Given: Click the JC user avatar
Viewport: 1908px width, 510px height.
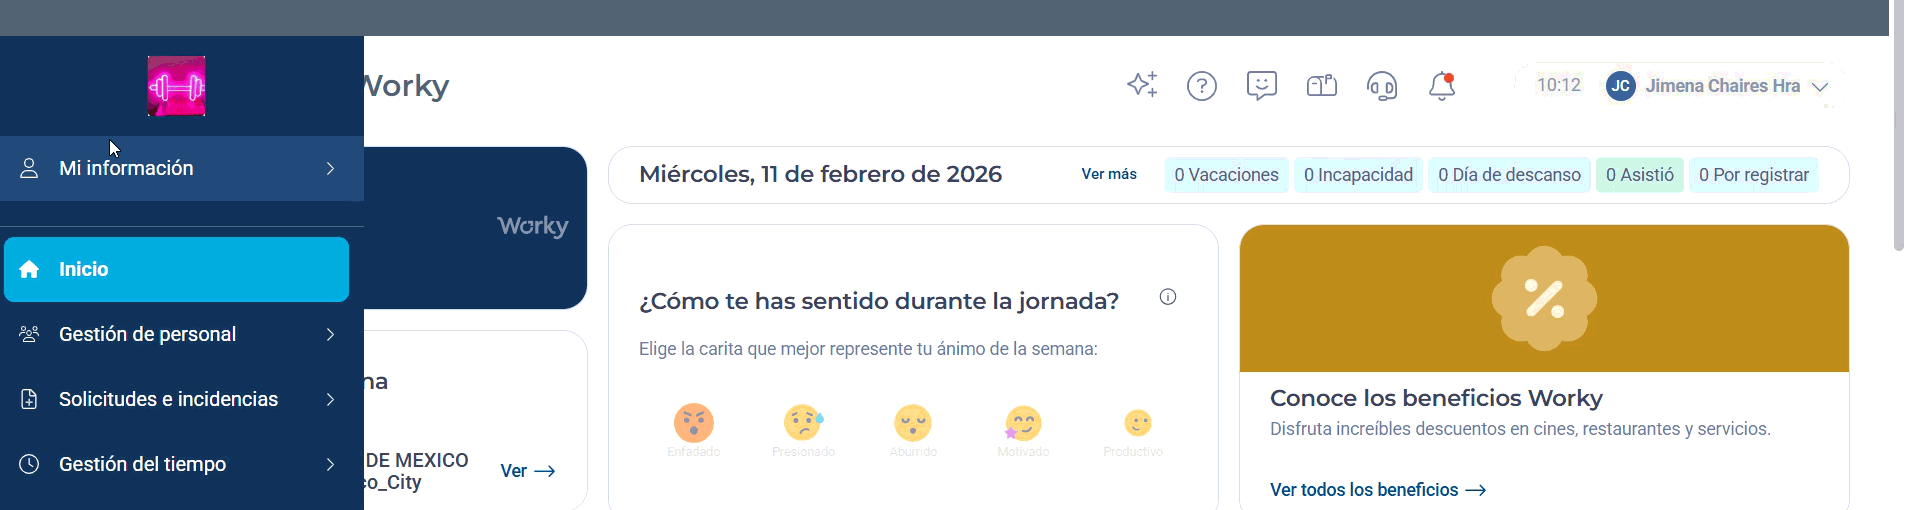Looking at the screenshot, I should 1620,86.
